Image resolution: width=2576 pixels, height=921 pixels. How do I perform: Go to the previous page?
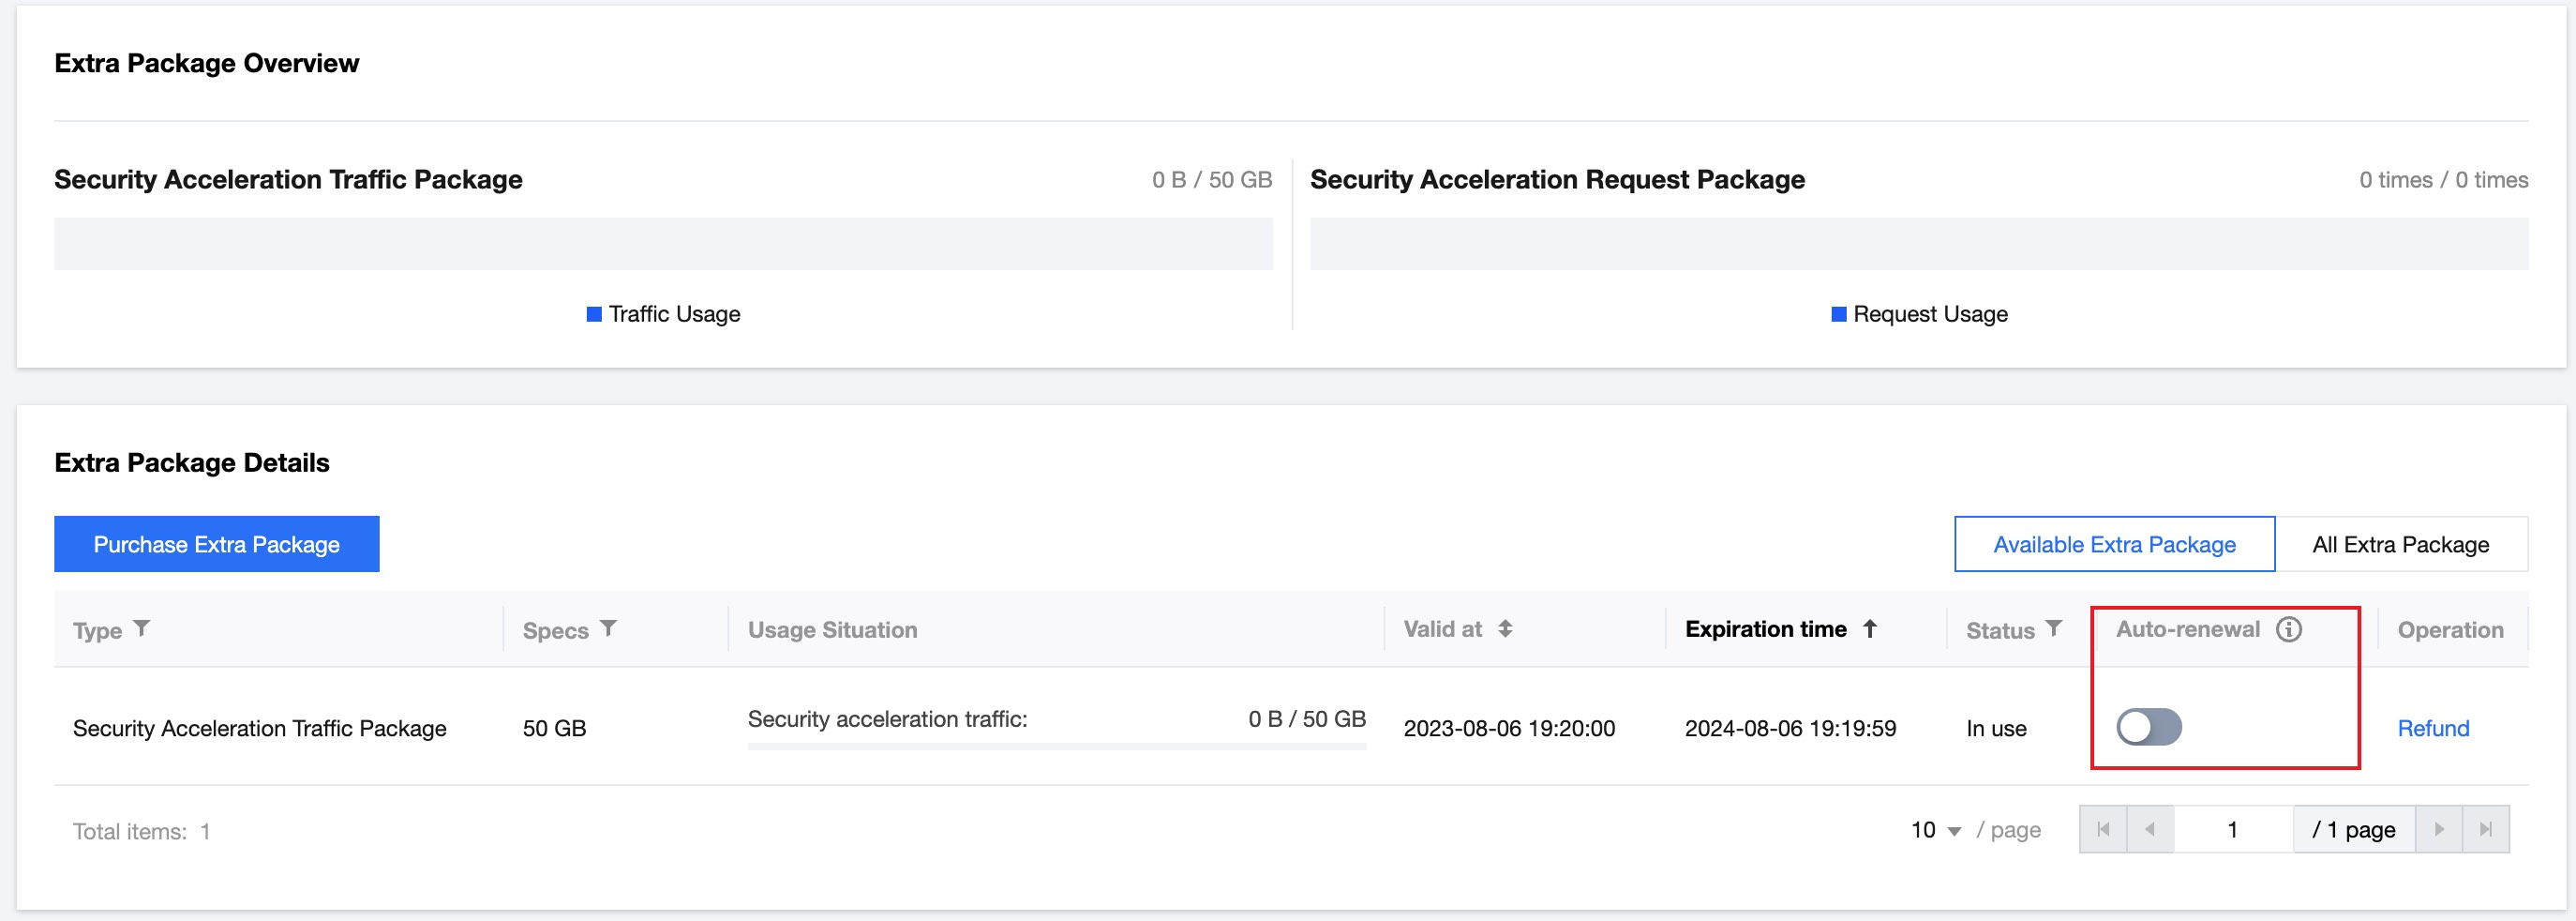[x=2150, y=829]
